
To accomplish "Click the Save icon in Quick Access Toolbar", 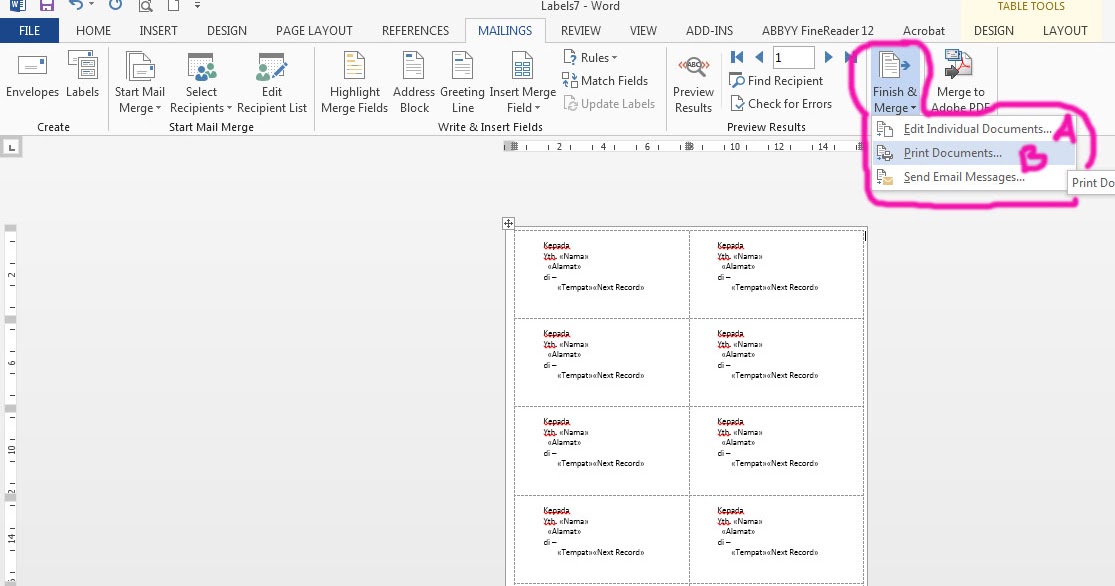I will click(x=47, y=6).
